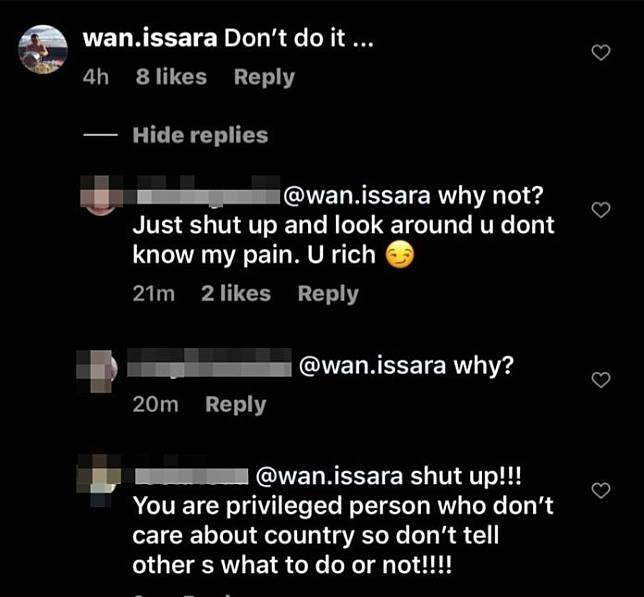Open the @wan.issara mention in the "why not?" reply
Image resolution: width=644 pixels, height=597 pixels.
pyautogui.click(x=356, y=195)
